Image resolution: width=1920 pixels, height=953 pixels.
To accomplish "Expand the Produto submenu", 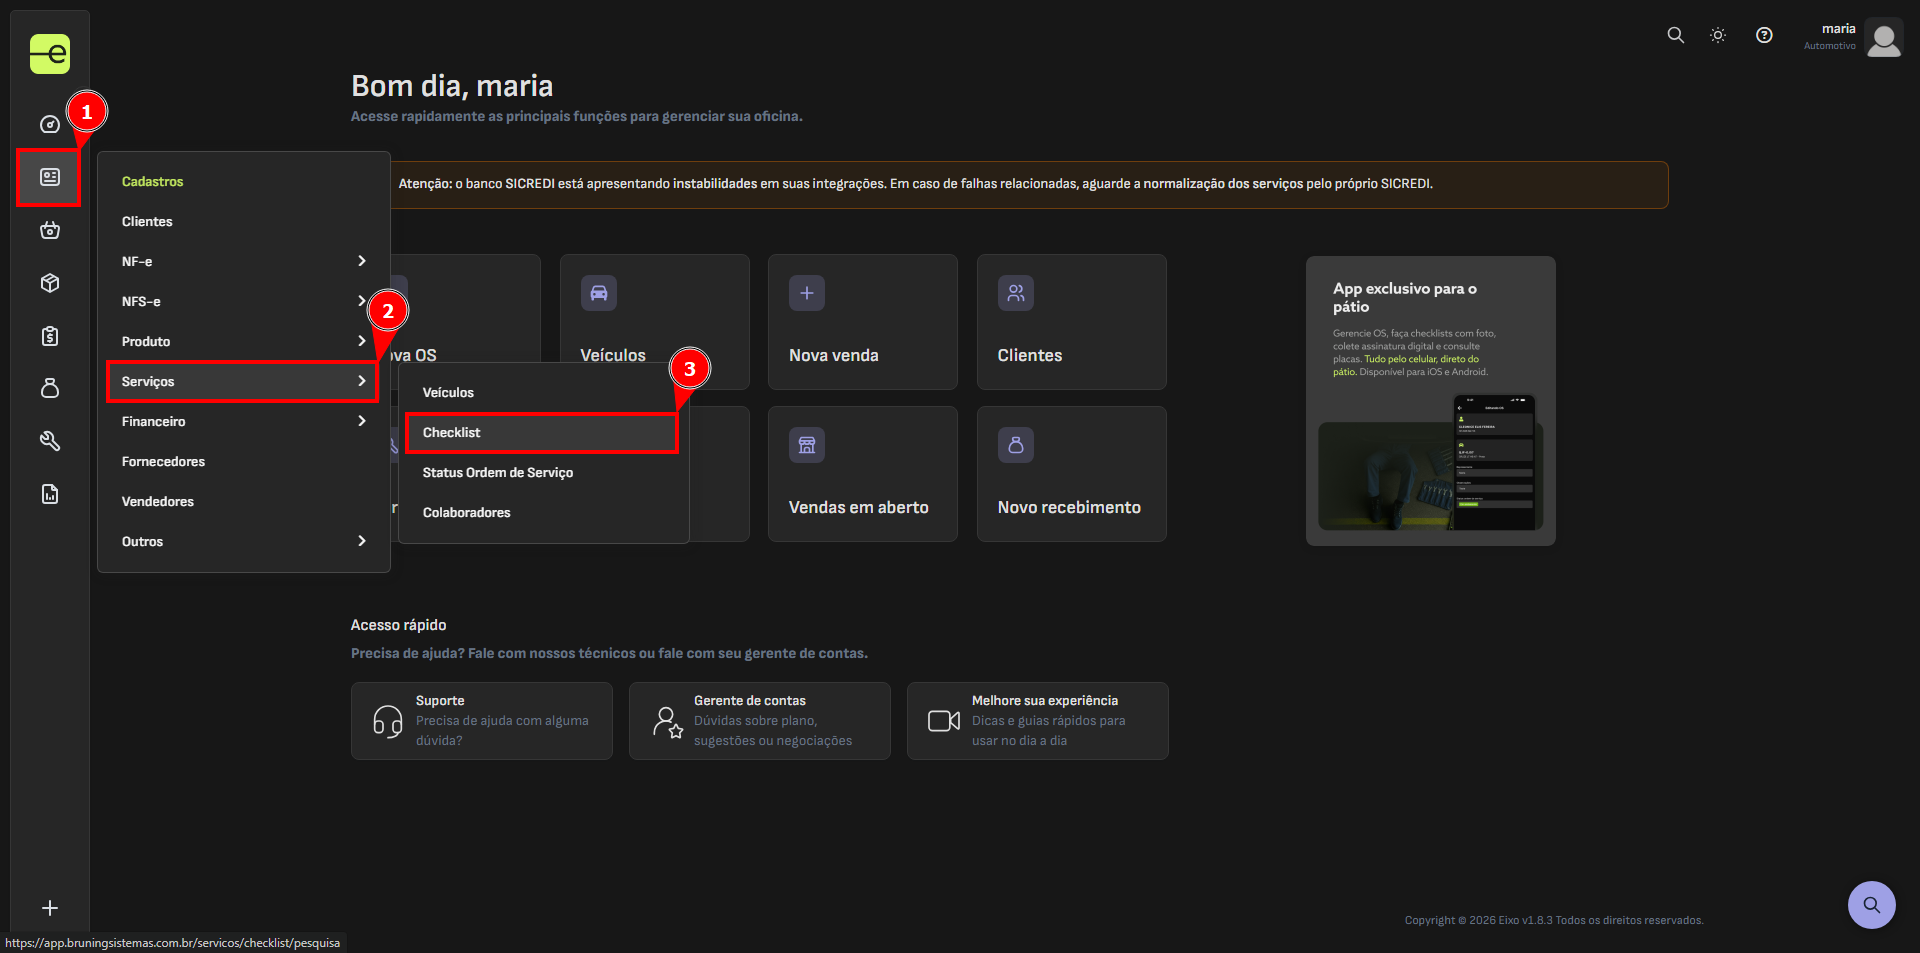I will (244, 342).
